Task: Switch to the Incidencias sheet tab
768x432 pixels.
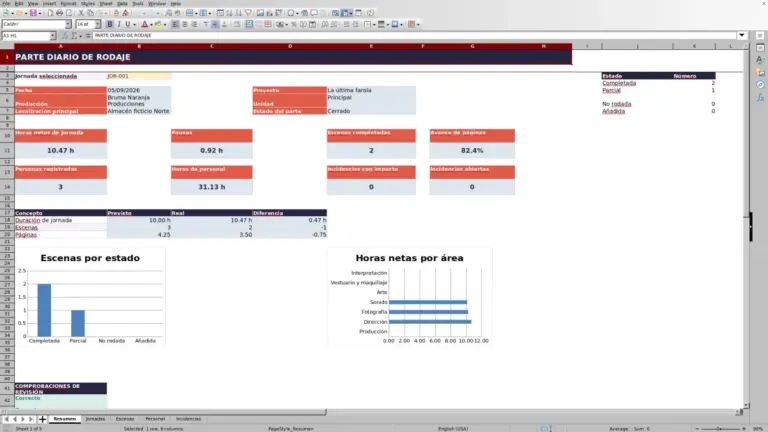Action: coord(189,419)
